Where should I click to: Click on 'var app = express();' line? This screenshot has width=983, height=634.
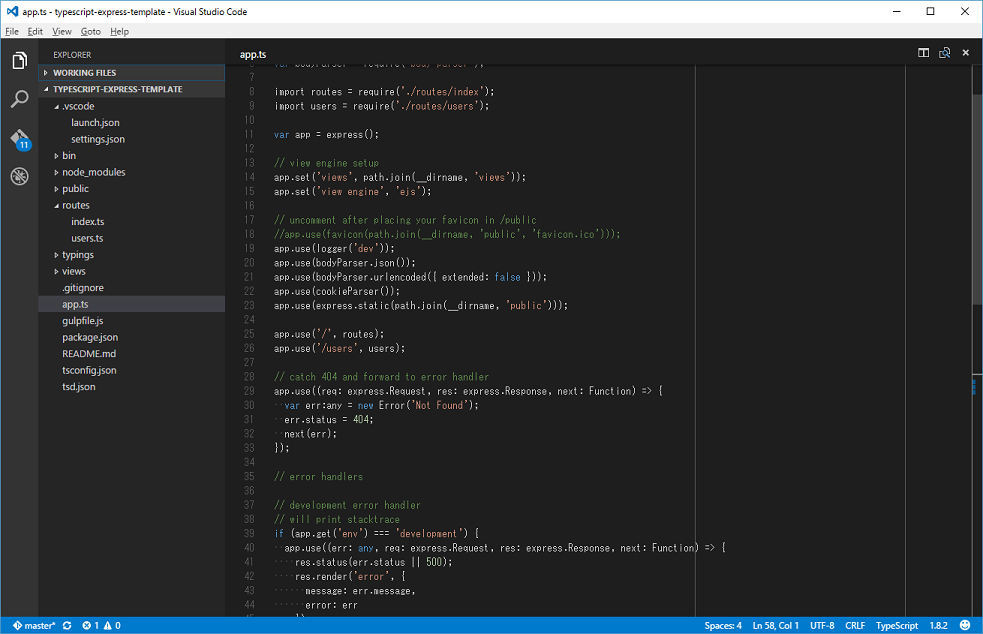click(x=326, y=134)
